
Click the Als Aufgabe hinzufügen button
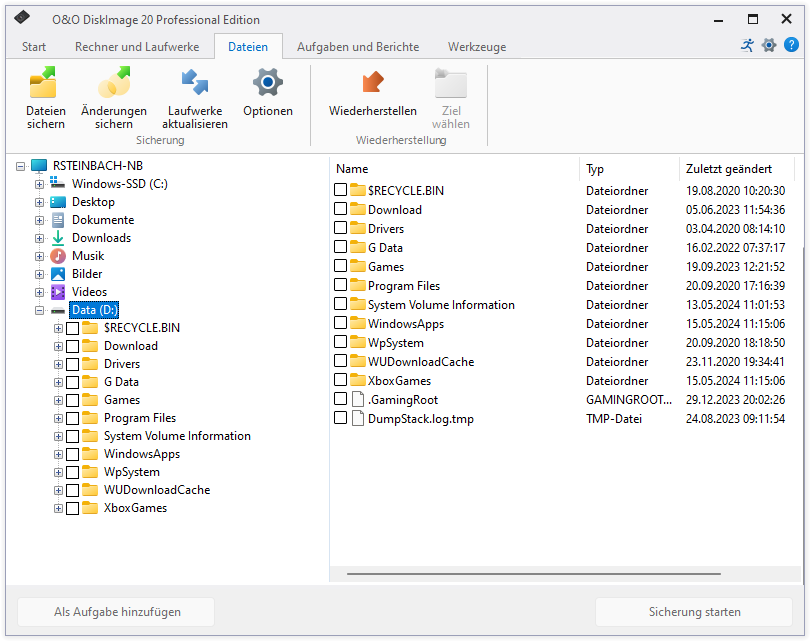coord(115,611)
